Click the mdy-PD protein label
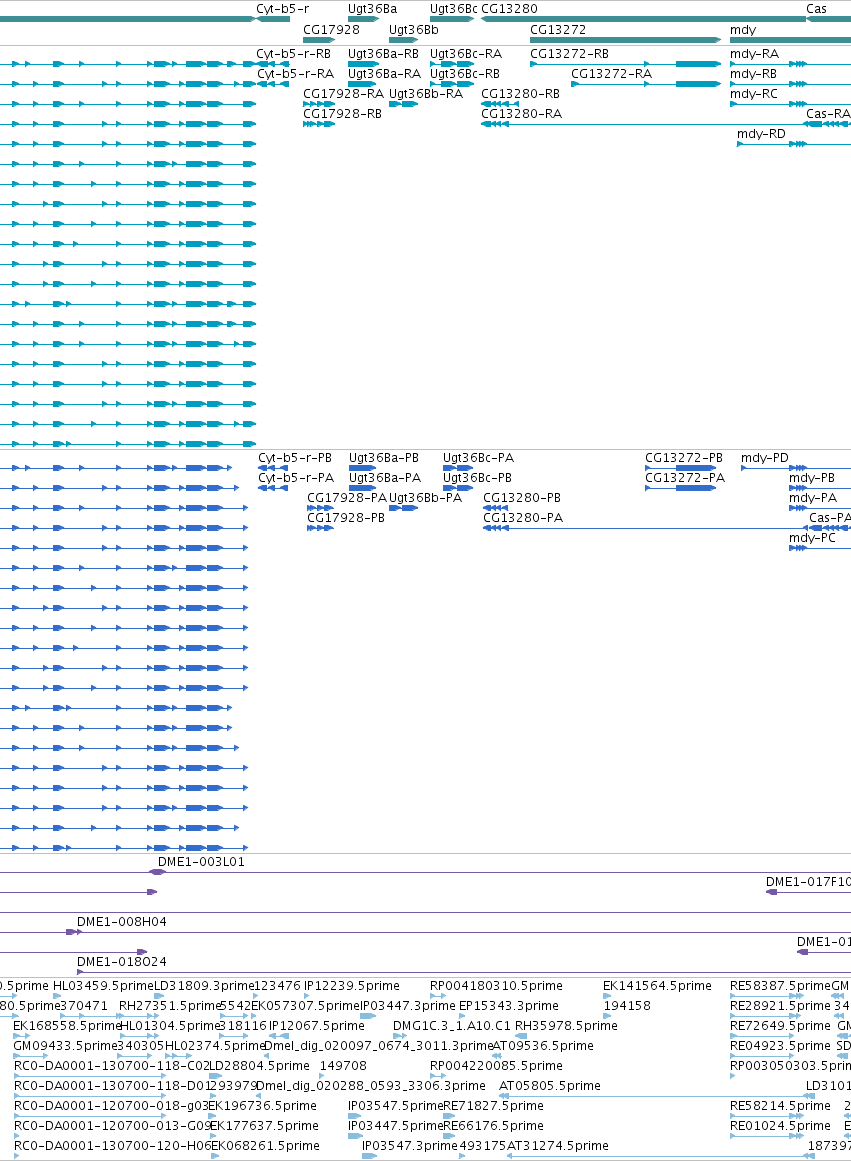Viewport: 851px width, 1161px height. coord(764,458)
